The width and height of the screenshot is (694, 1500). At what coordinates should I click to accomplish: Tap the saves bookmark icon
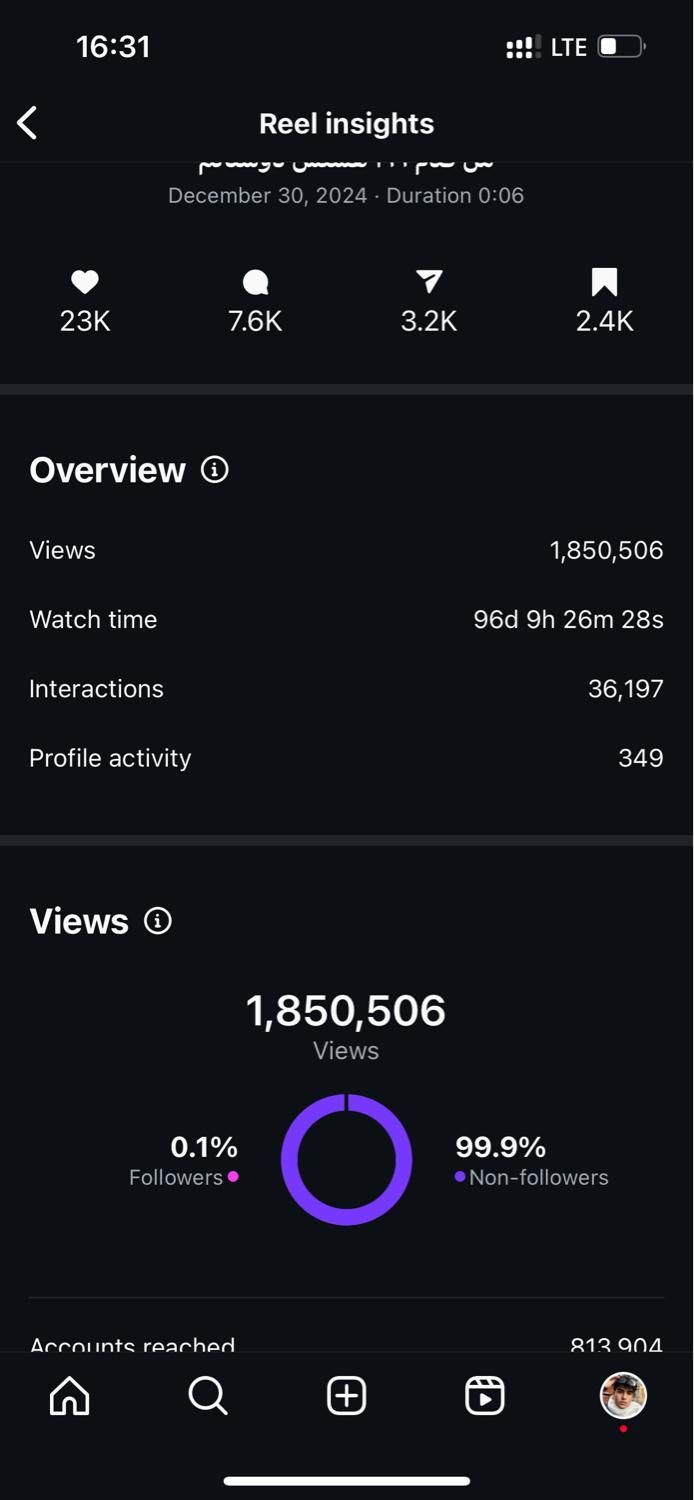(604, 283)
